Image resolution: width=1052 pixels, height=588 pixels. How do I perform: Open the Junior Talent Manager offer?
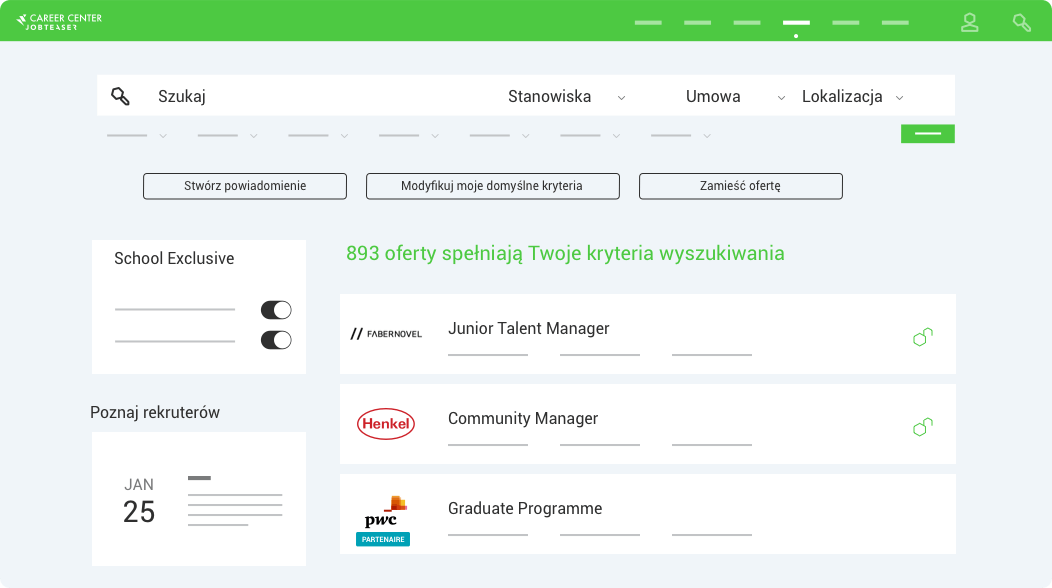[647, 334]
